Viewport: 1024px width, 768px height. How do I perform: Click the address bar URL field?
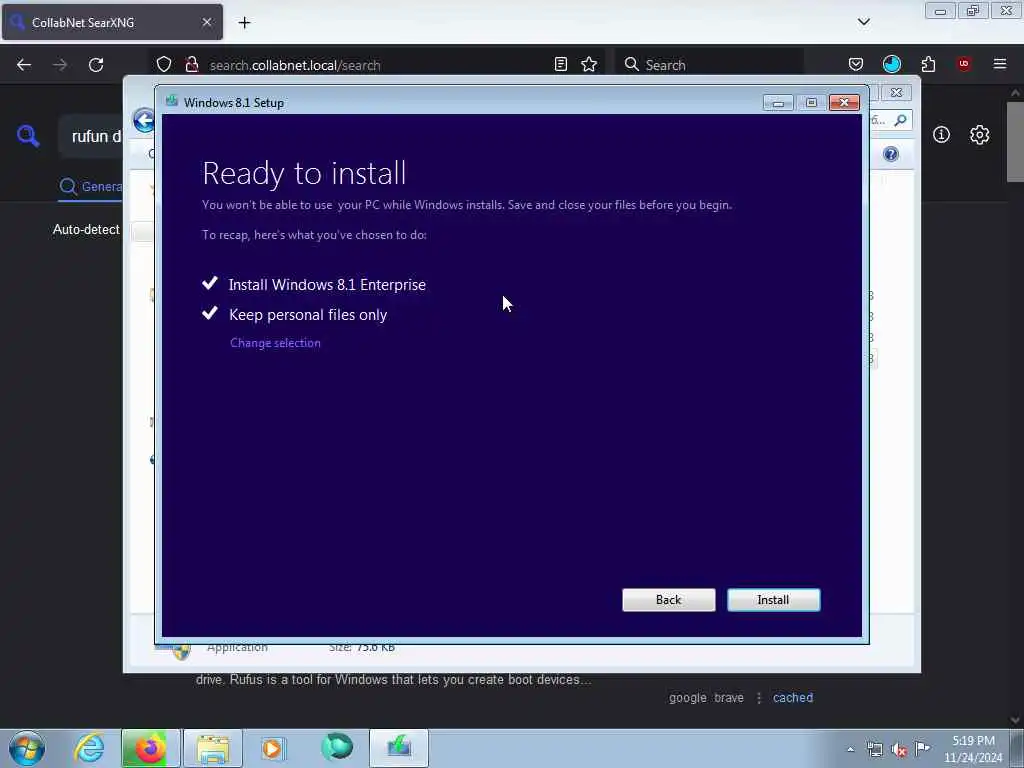point(376,65)
